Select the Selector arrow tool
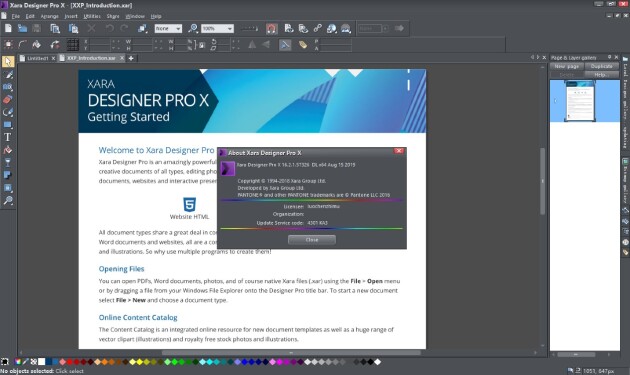 [x=8, y=61]
